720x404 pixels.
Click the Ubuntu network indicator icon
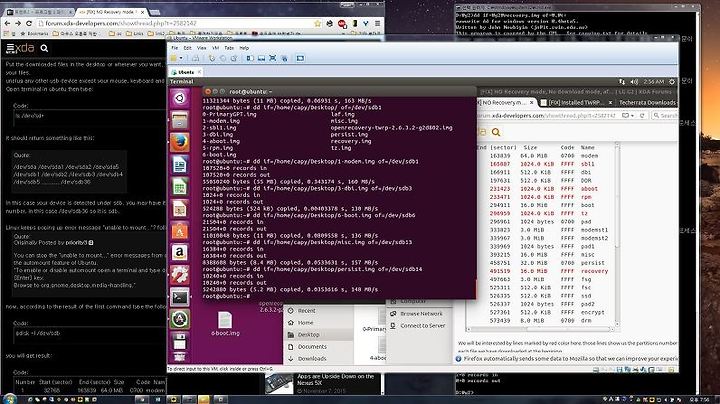(622, 81)
